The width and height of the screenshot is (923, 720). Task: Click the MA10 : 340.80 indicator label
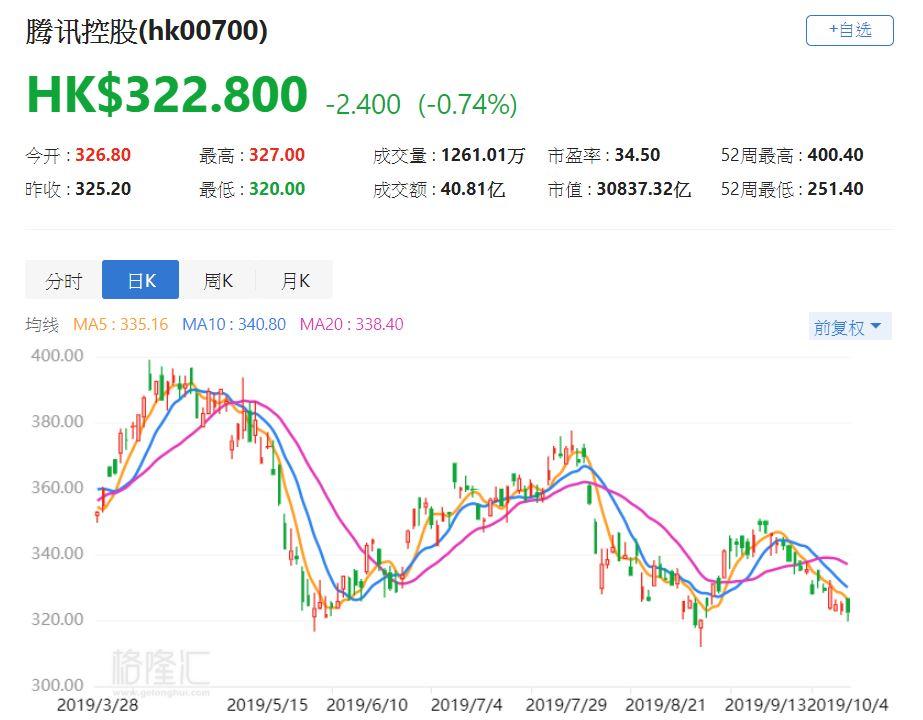(x=234, y=324)
